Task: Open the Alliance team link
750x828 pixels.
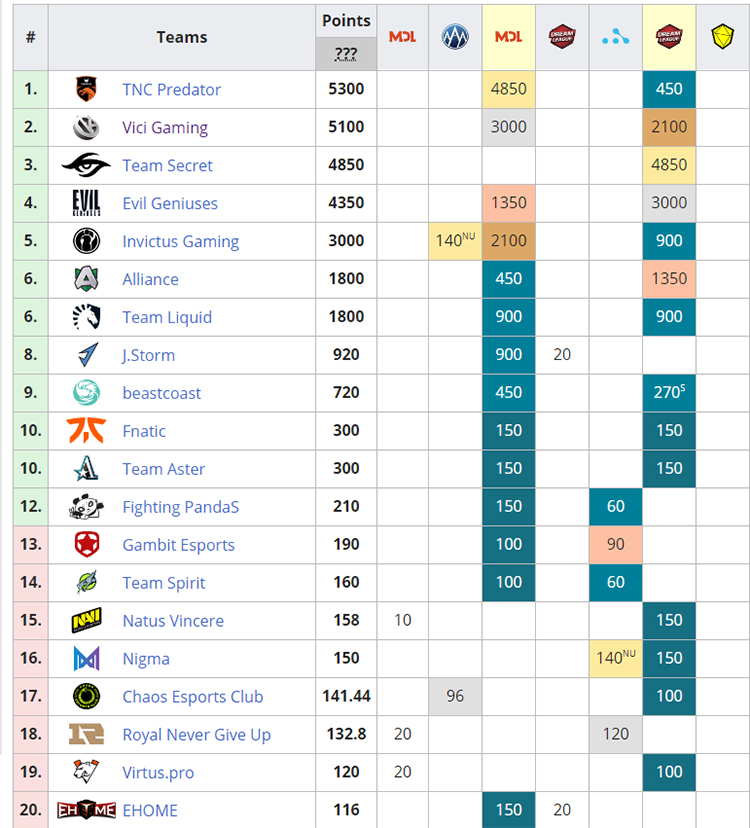Action: (x=151, y=279)
